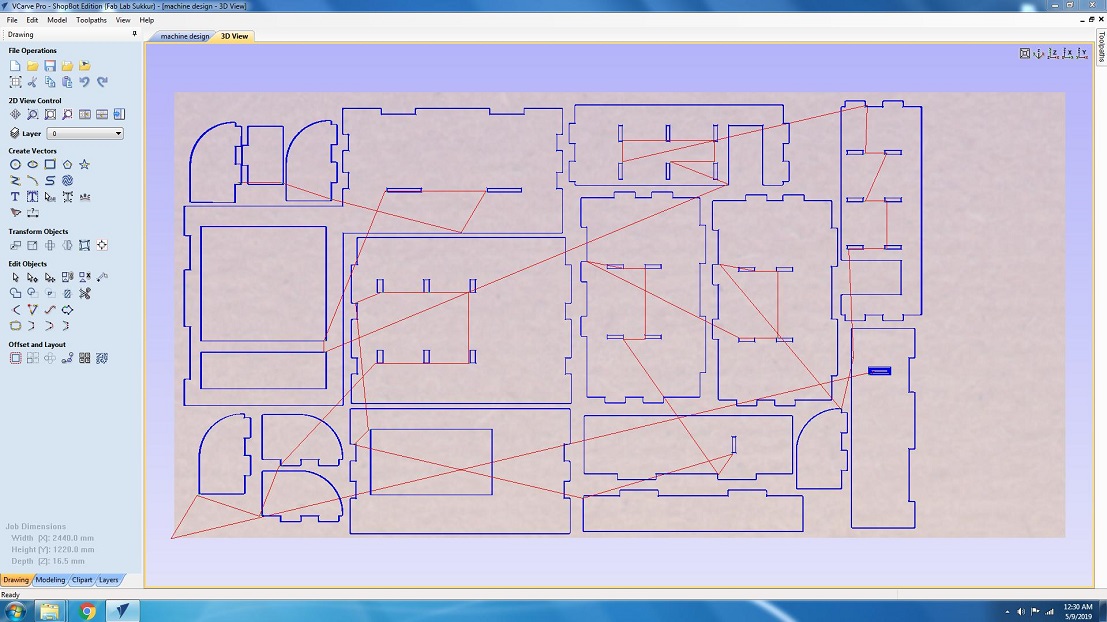Open the Create Fillets tool

pyautogui.click(x=15, y=310)
